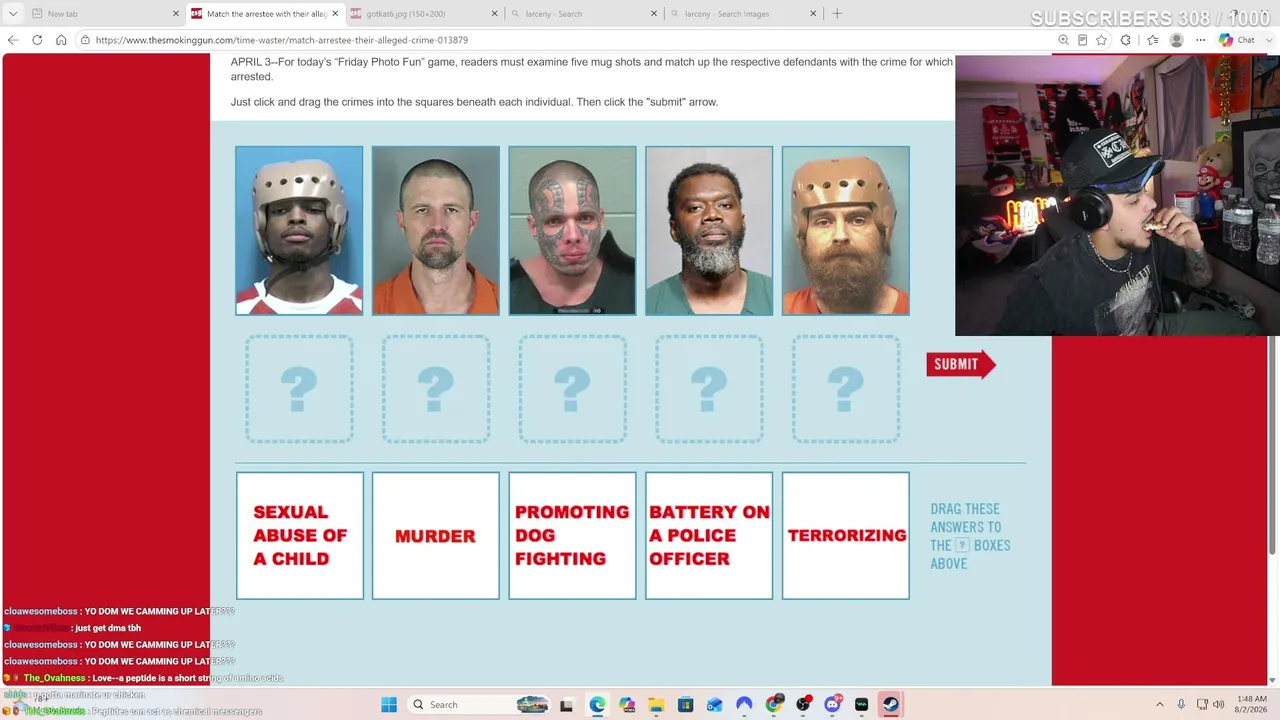
Task: Open File Explorer from the taskbar
Action: 656,705
